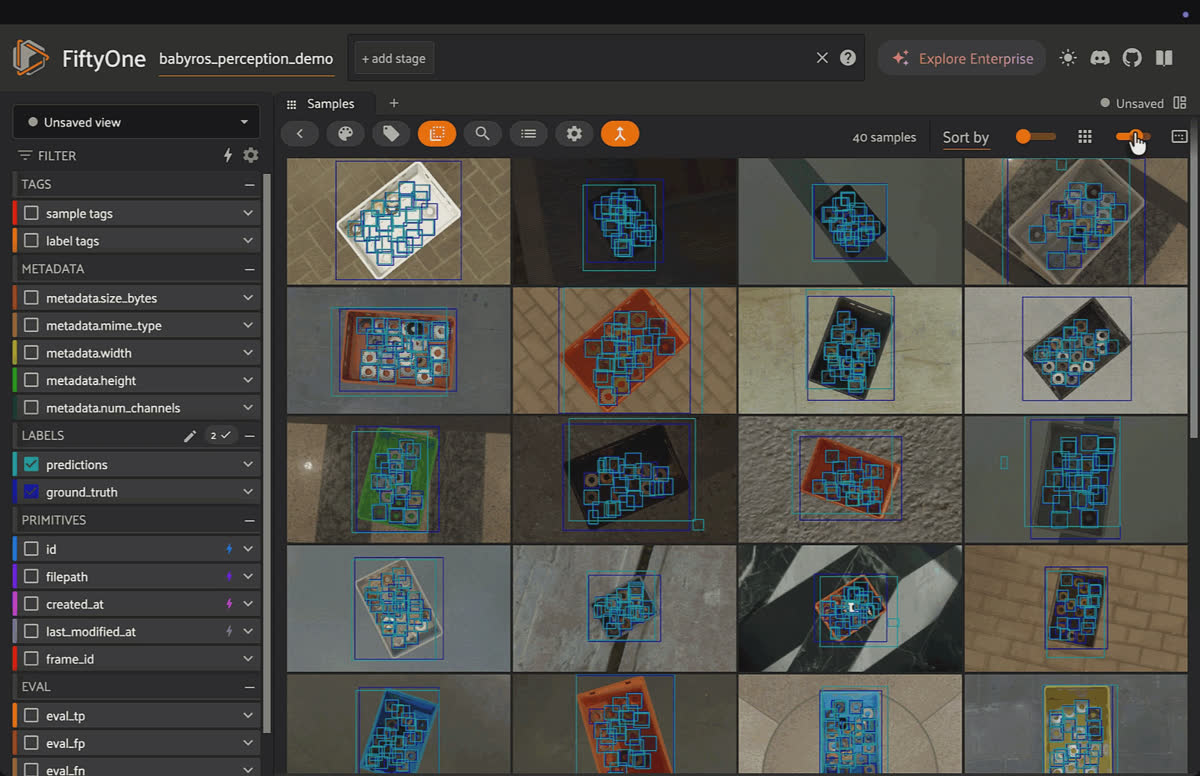Image resolution: width=1200 pixels, height=776 pixels.
Task: Click the add stage button
Action: (393, 58)
